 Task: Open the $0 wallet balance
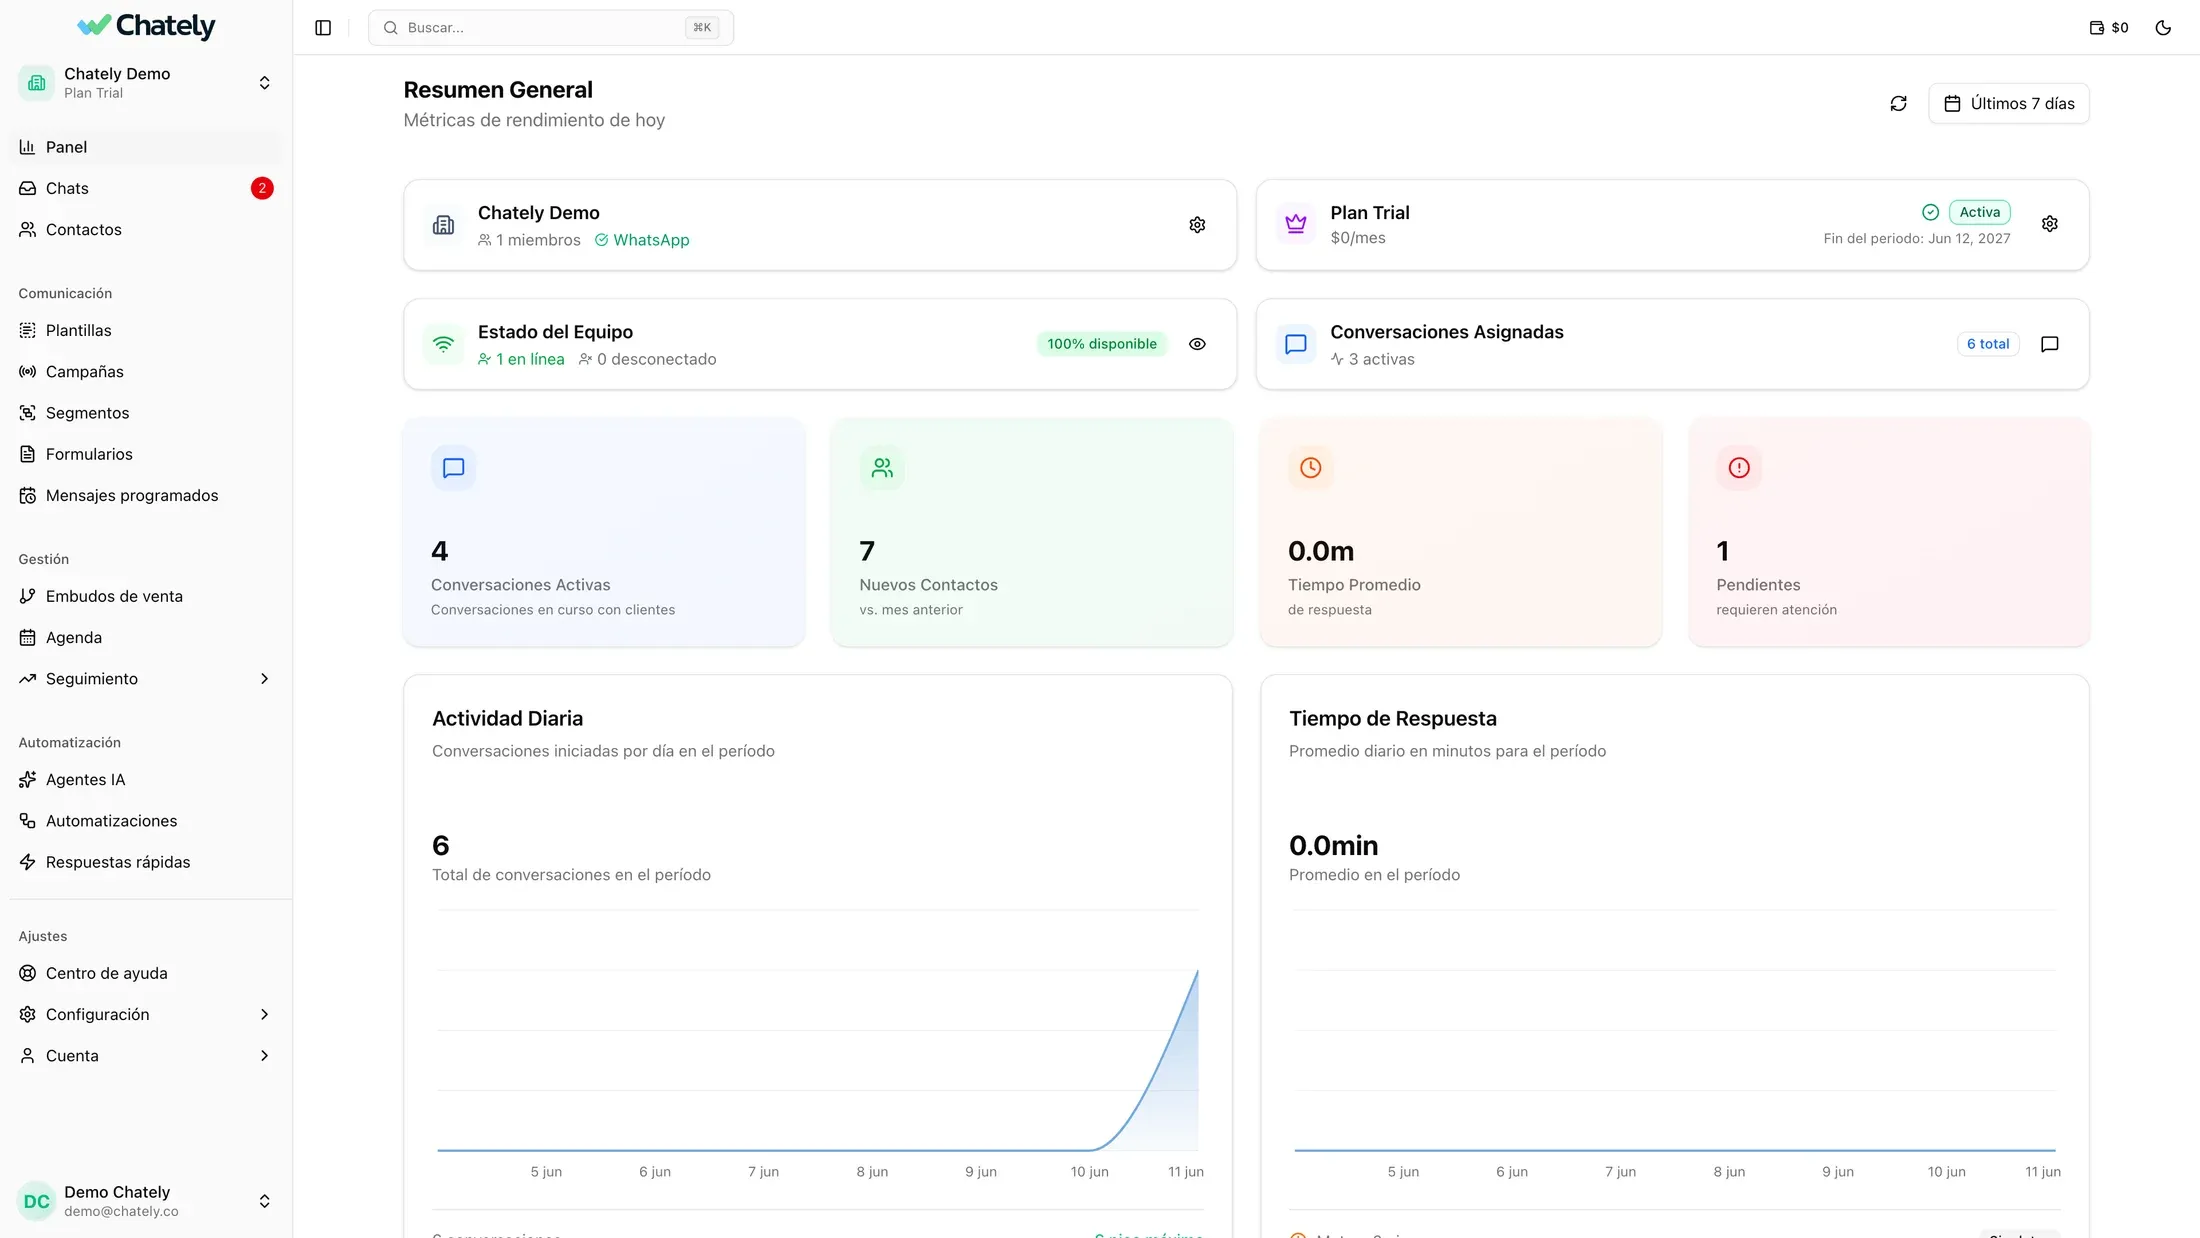[2109, 28]
